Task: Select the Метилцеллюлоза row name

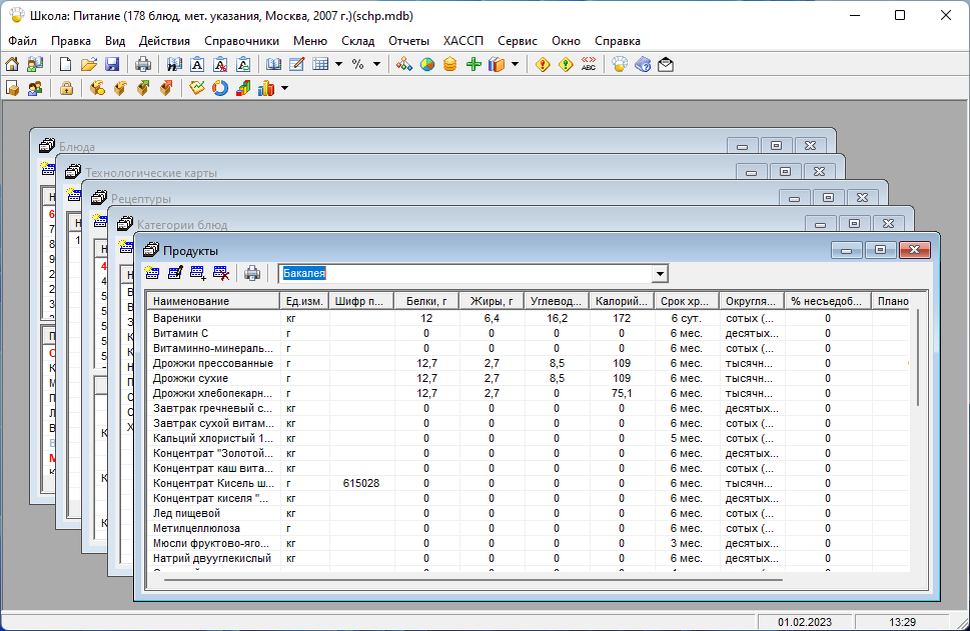Action: tap(196, 528)
